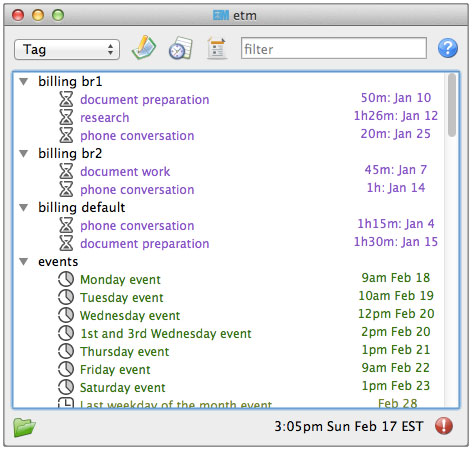
Task: Select the 'Wednesday event' row
Action: (x=130, y=316)
